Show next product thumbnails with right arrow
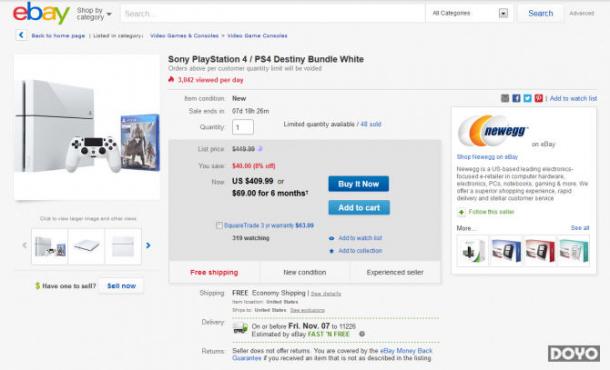 tap(148, 245)
